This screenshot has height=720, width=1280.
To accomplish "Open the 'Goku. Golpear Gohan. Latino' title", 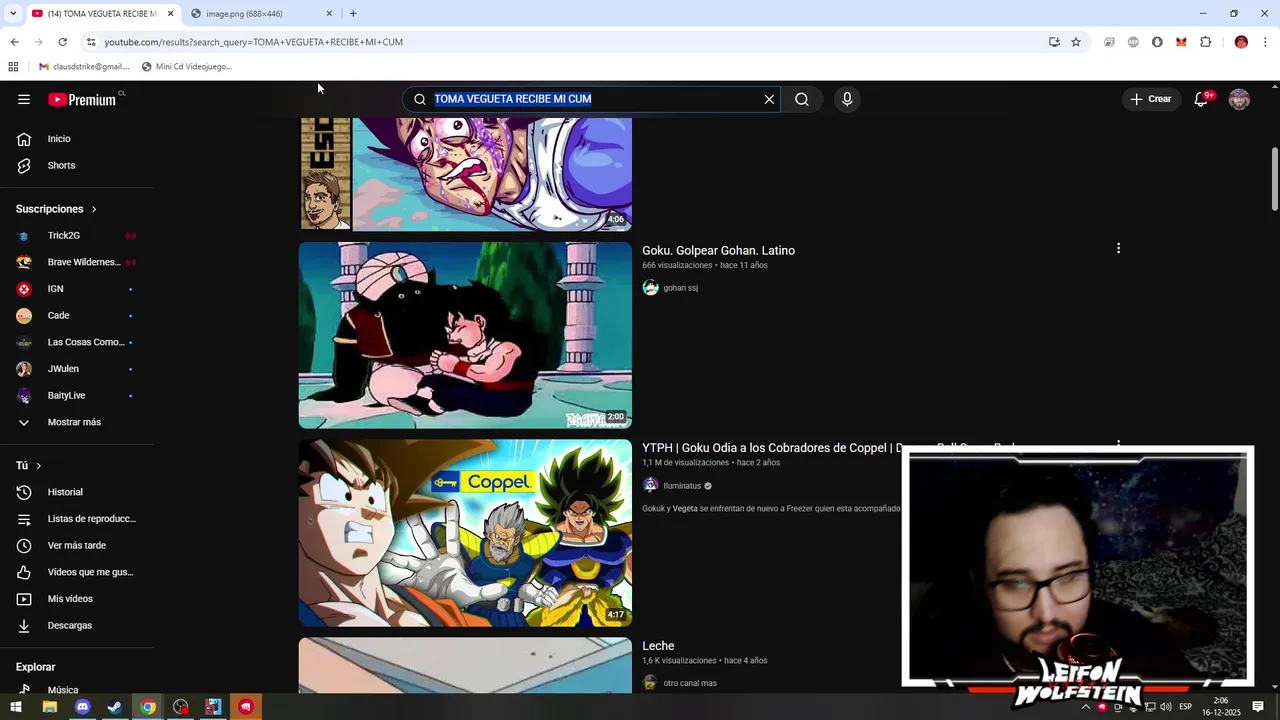I will (718, 251).
